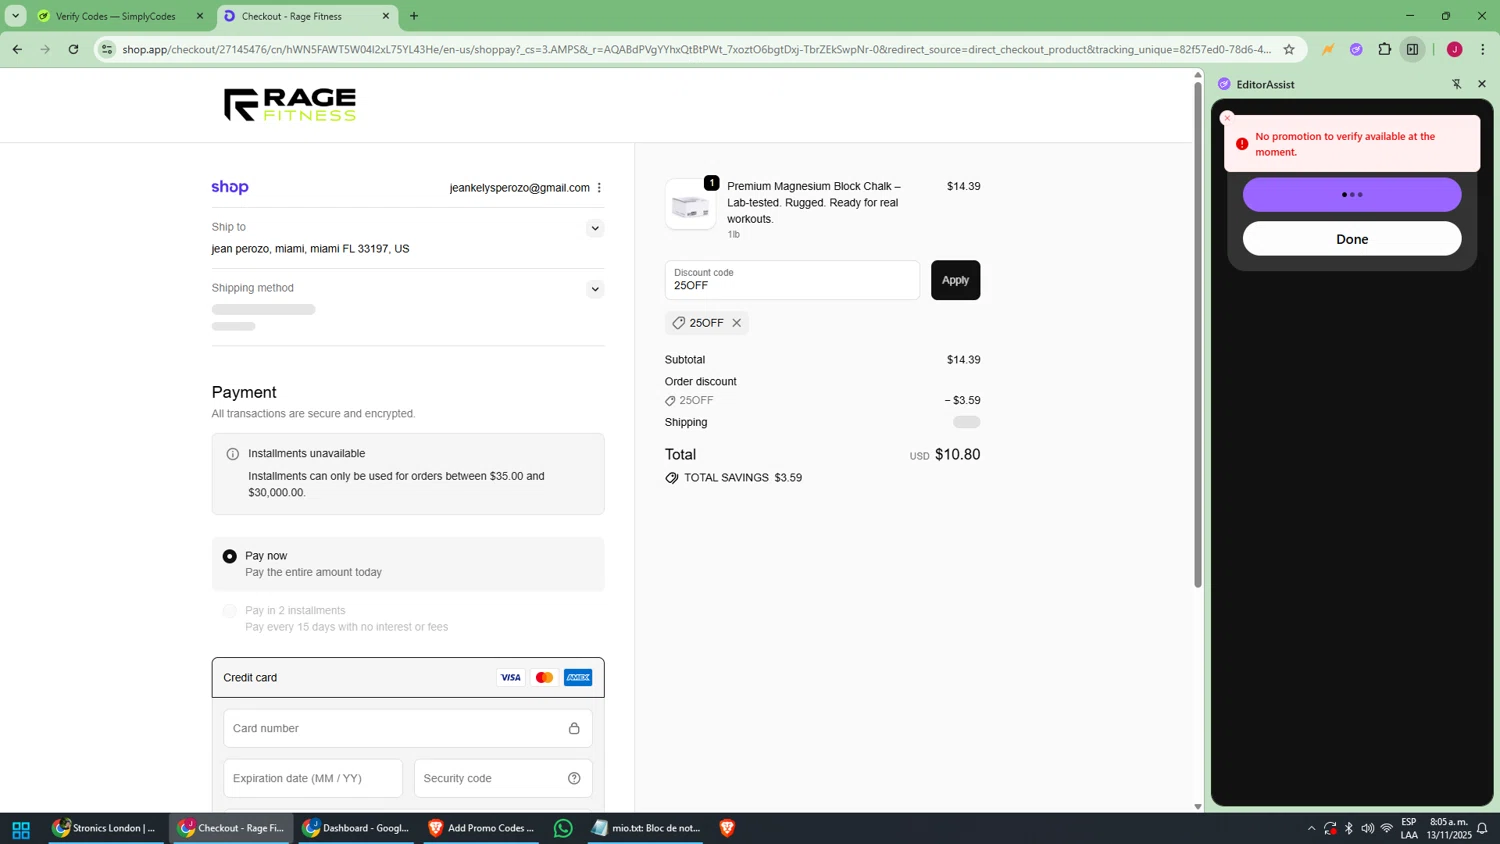This screenshot has height=844, width=1500.
Task: Open browser extensions puzzle icon
Action: (x=1384, y=49)
